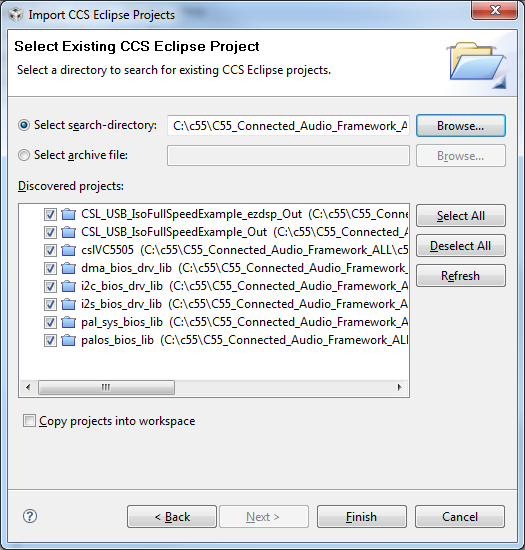Click folder icon of pal_sys_bios_lib
The image size is (525, 550).
(69, 322)
